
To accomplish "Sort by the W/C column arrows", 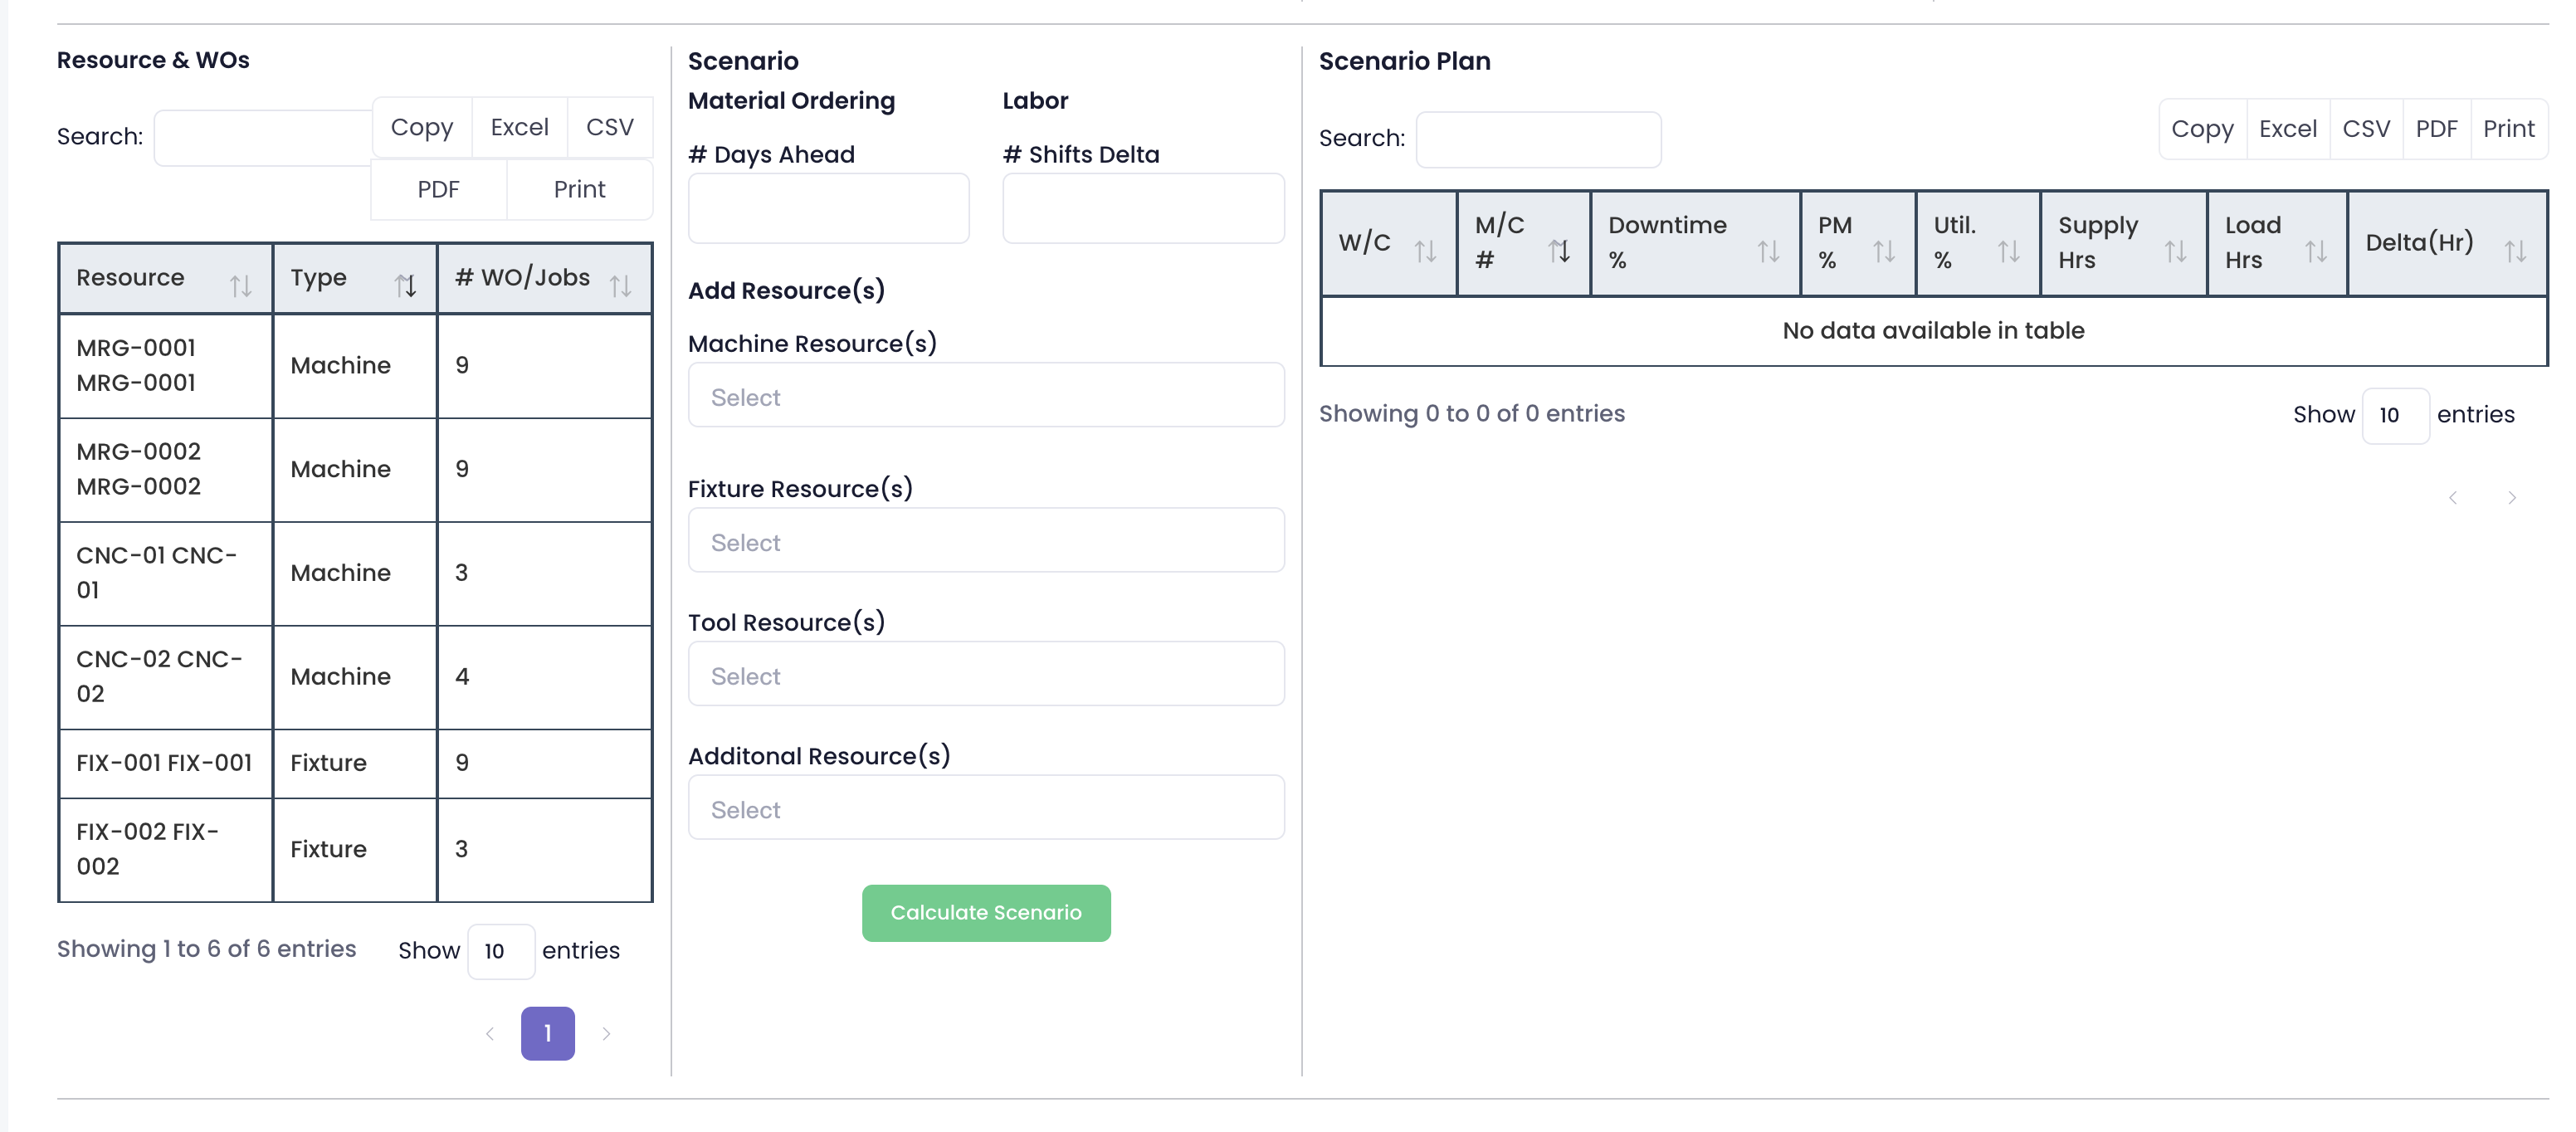I will pyautogui.click(x=1425, y=252).
